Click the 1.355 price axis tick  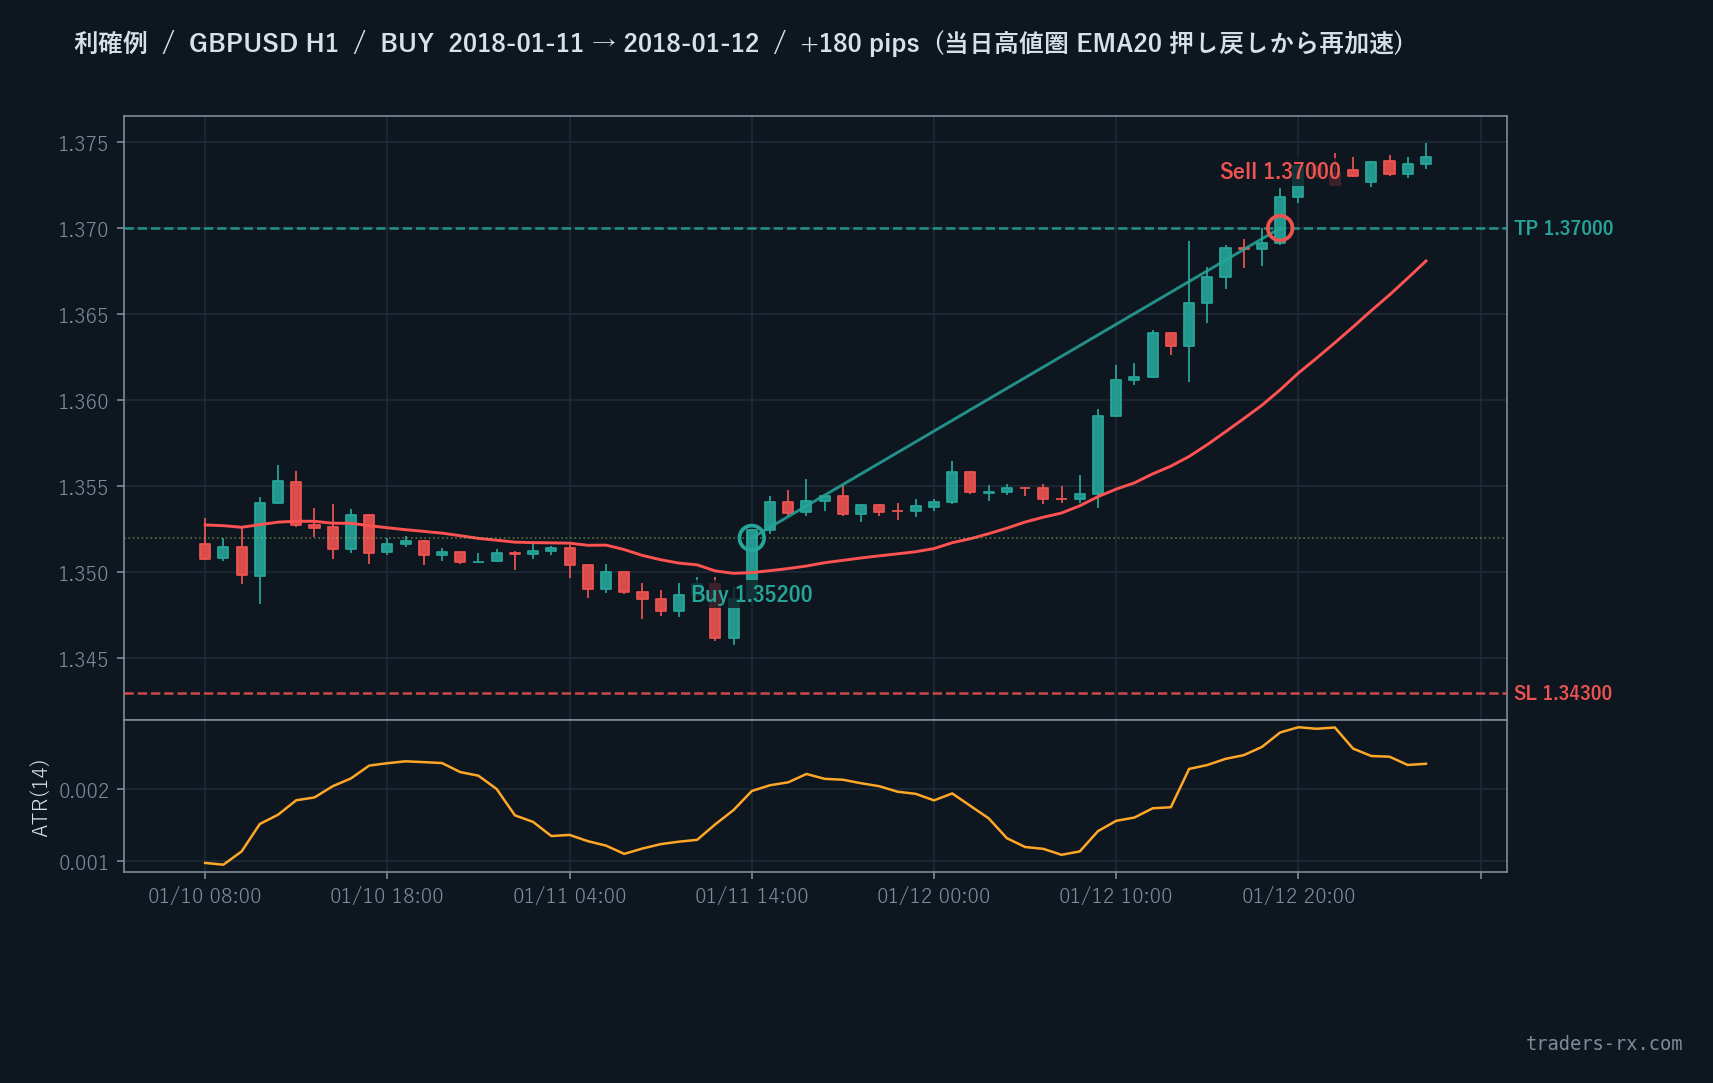[83, 487]
